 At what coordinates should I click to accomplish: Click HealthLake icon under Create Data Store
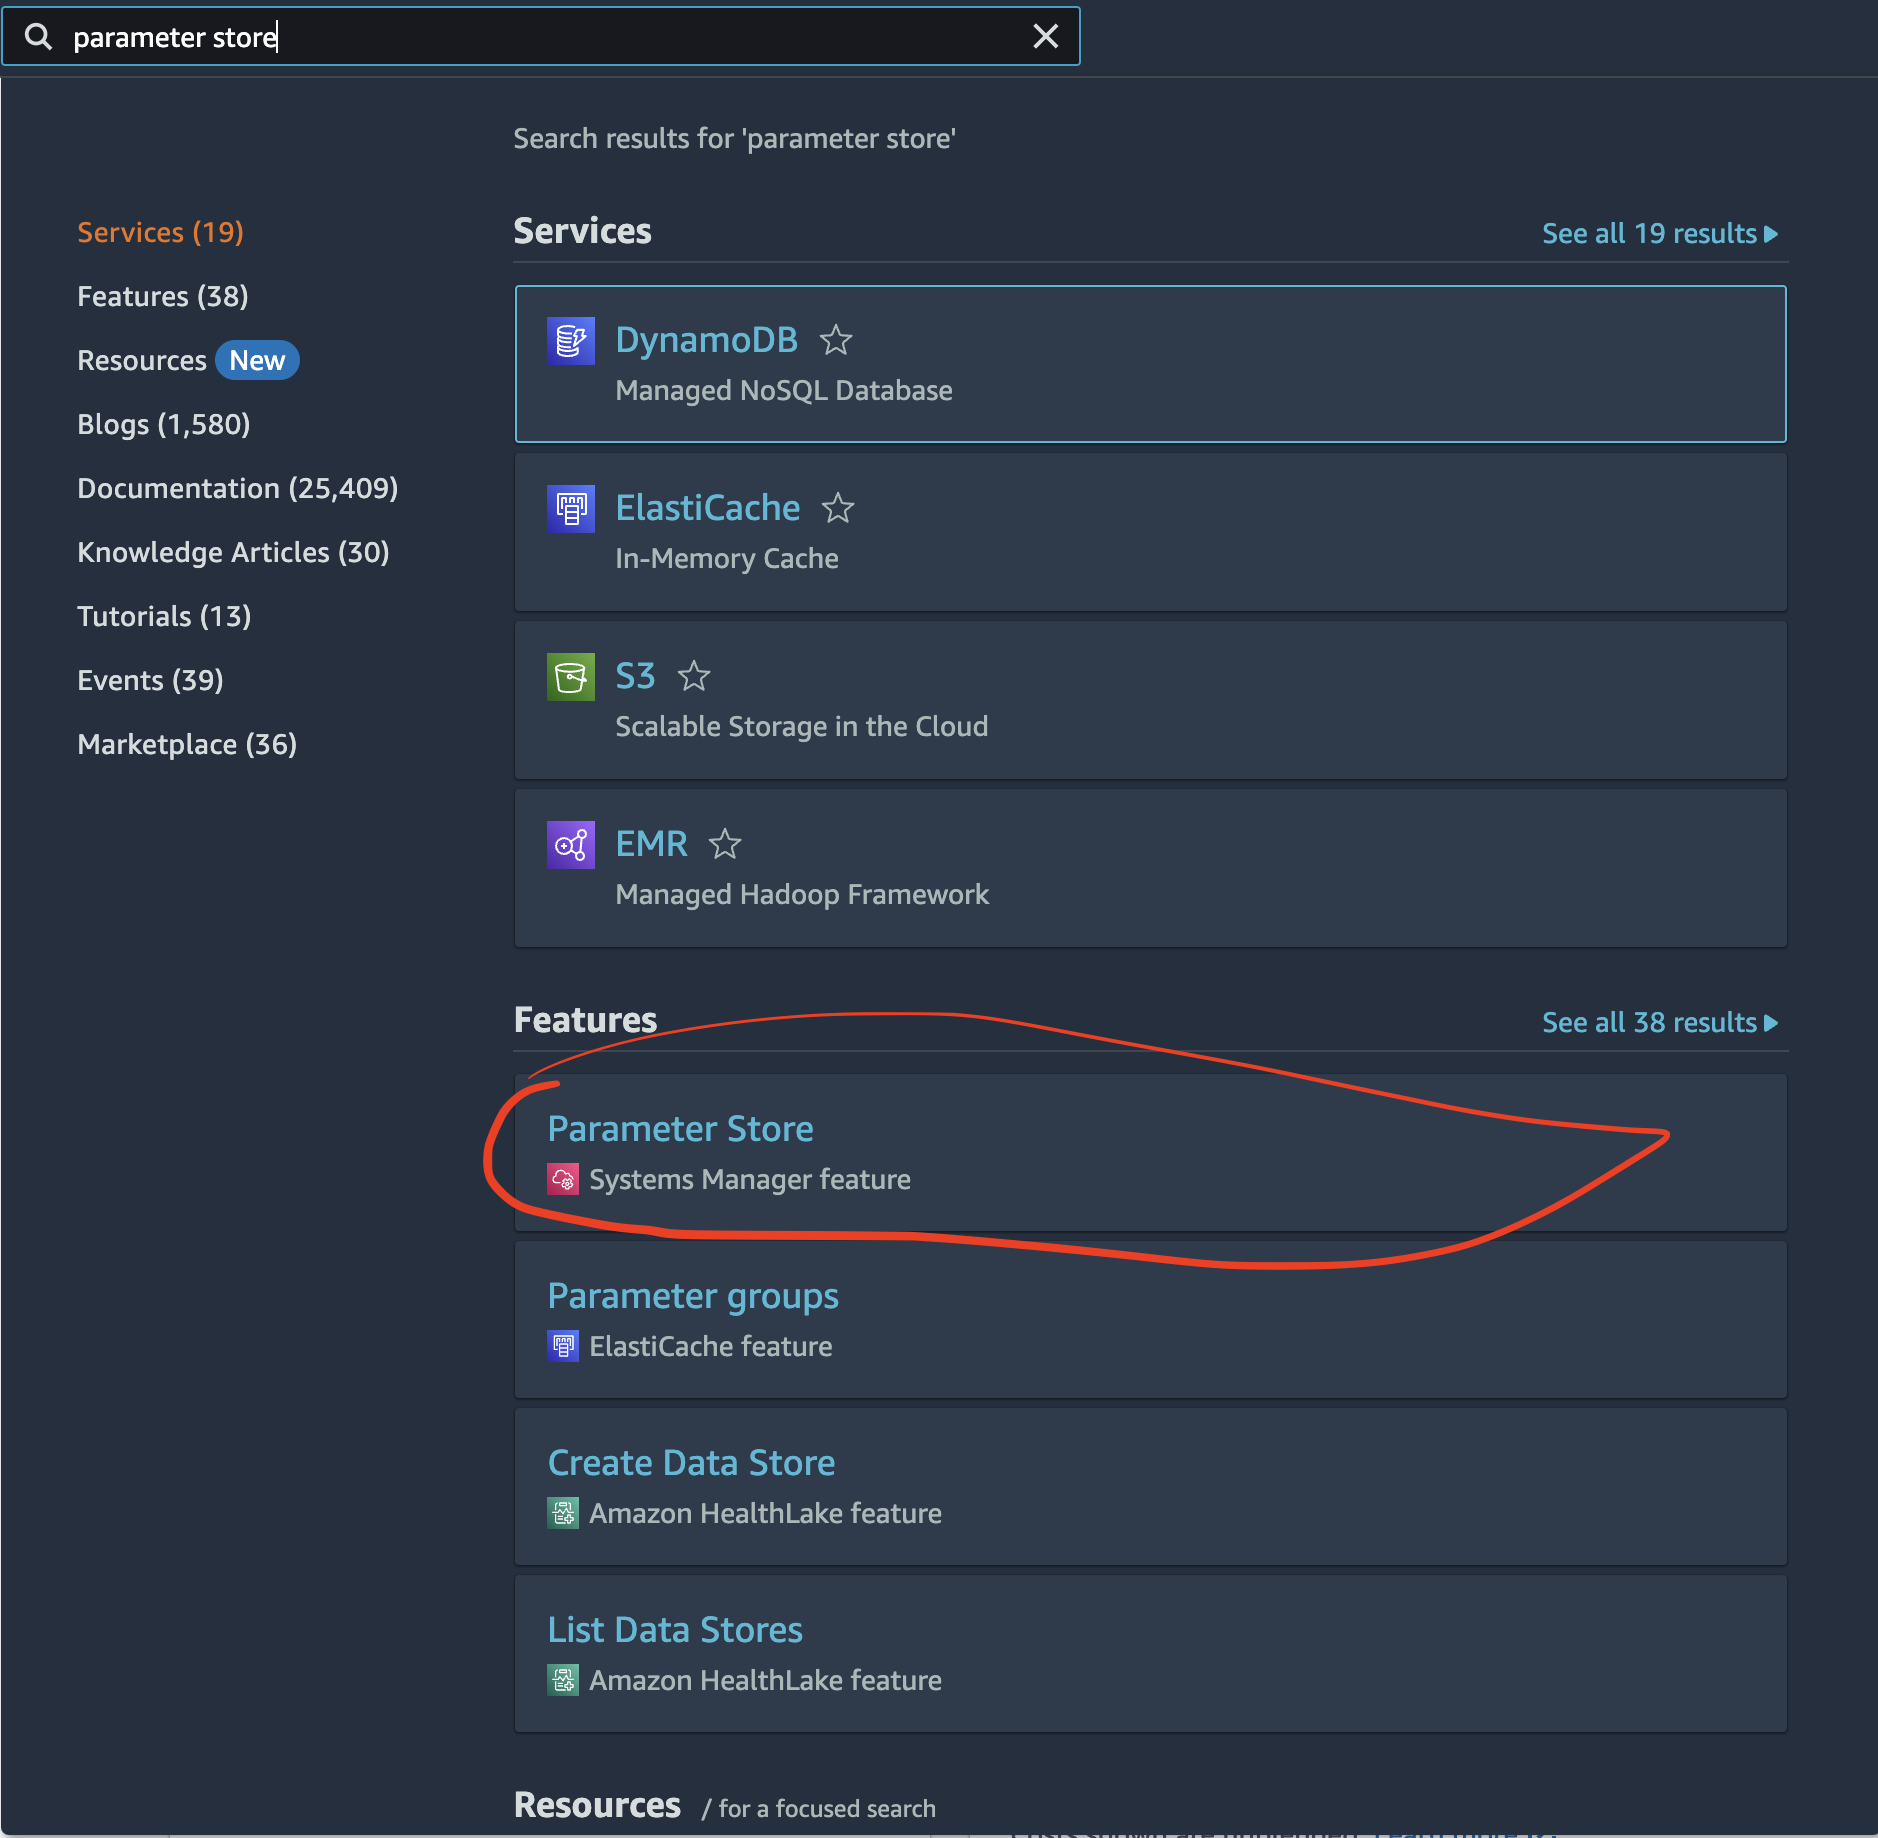[563, 1513]
